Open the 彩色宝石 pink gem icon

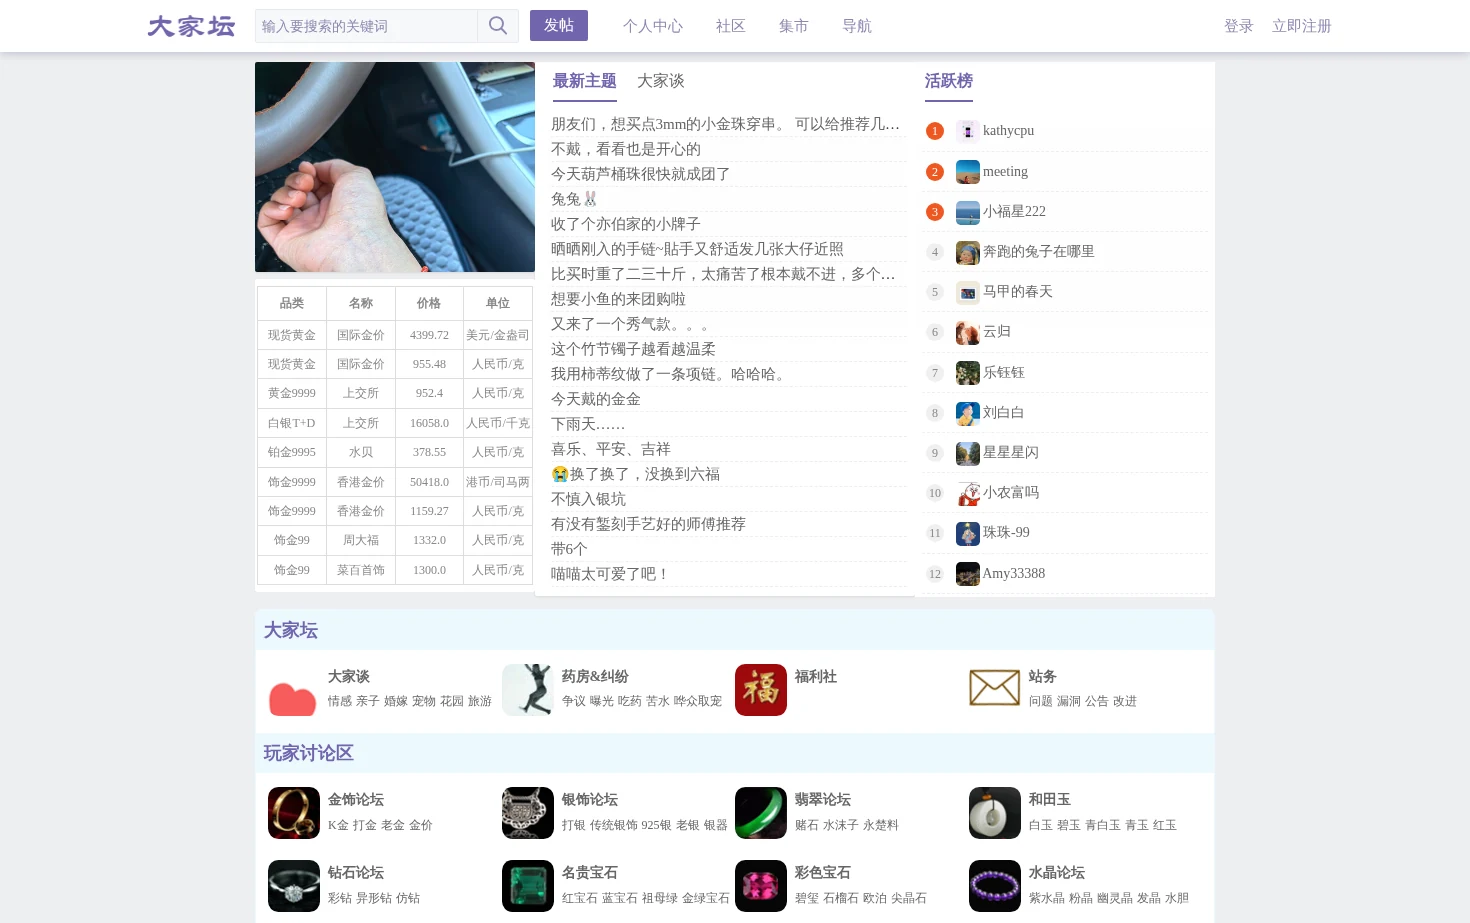tap(761, 886)
